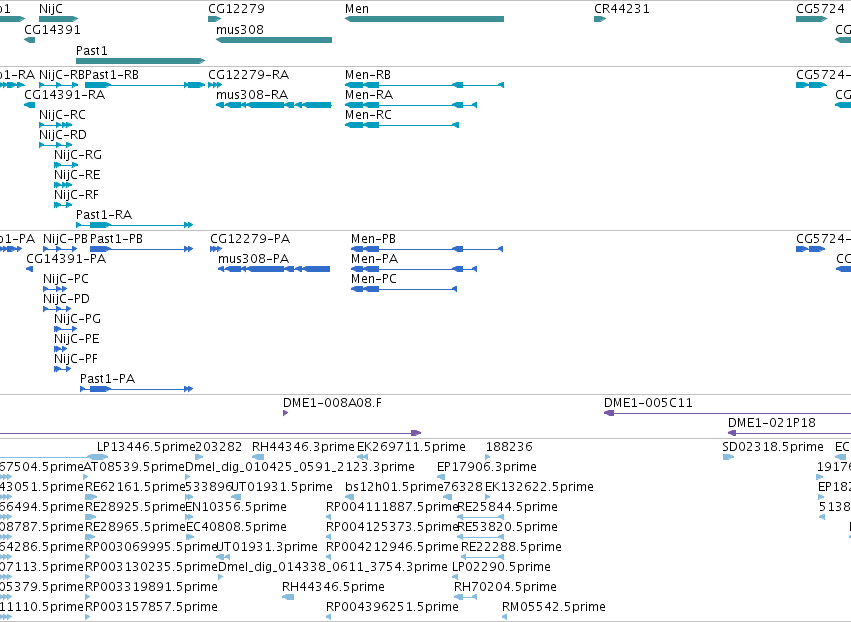The width and height of the screenshot is (851, 622).
Task: Select the RE53820.5prime EST label
Action: pyautogui.click(x=507, y=527)
